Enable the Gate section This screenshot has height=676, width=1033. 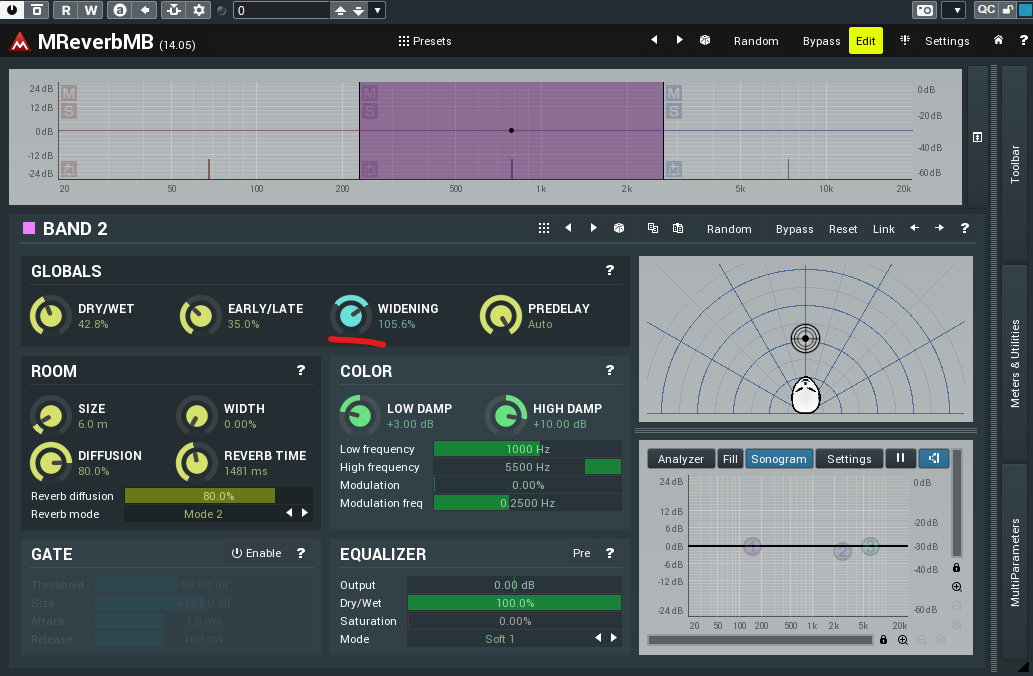coord(256,553)
